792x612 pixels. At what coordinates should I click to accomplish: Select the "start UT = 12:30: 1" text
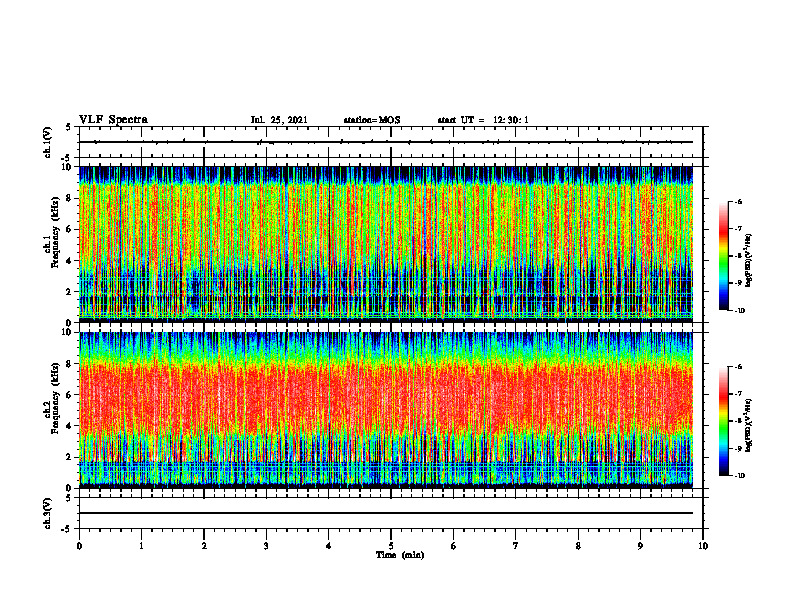[x=483, y=120]
